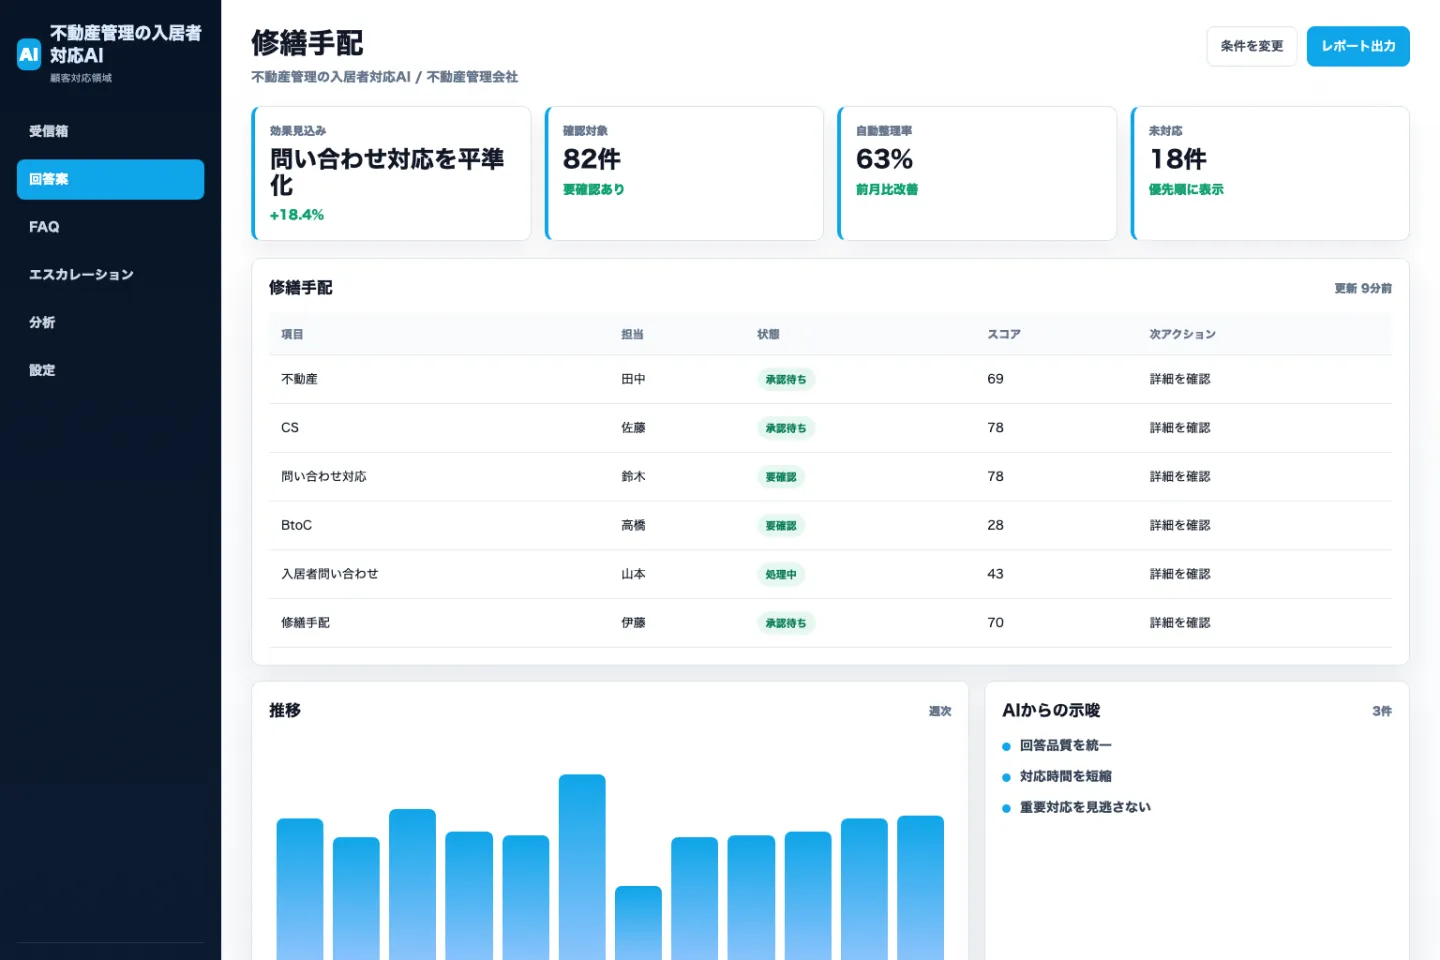Click the 3件 count in AIからの示唆
The width and height of the screenshot is (1440, 960).
[1381, 711]
